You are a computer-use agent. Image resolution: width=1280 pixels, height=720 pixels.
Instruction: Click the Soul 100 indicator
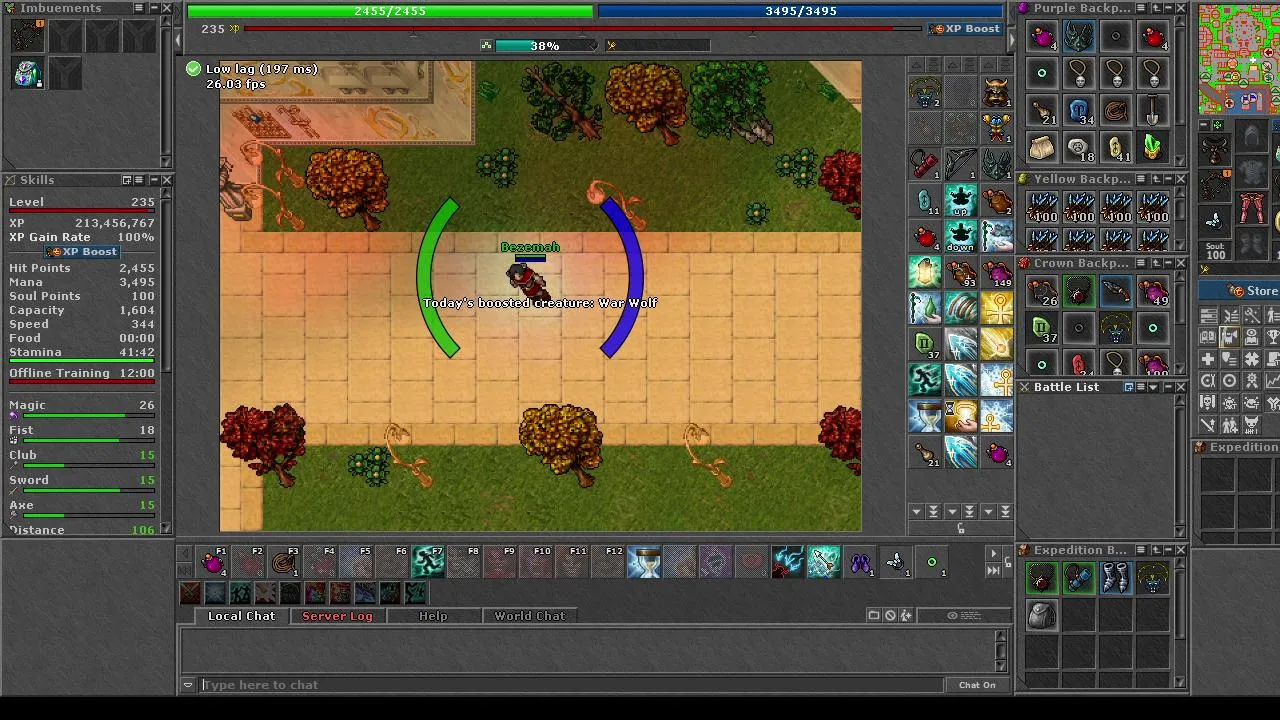1216,250
